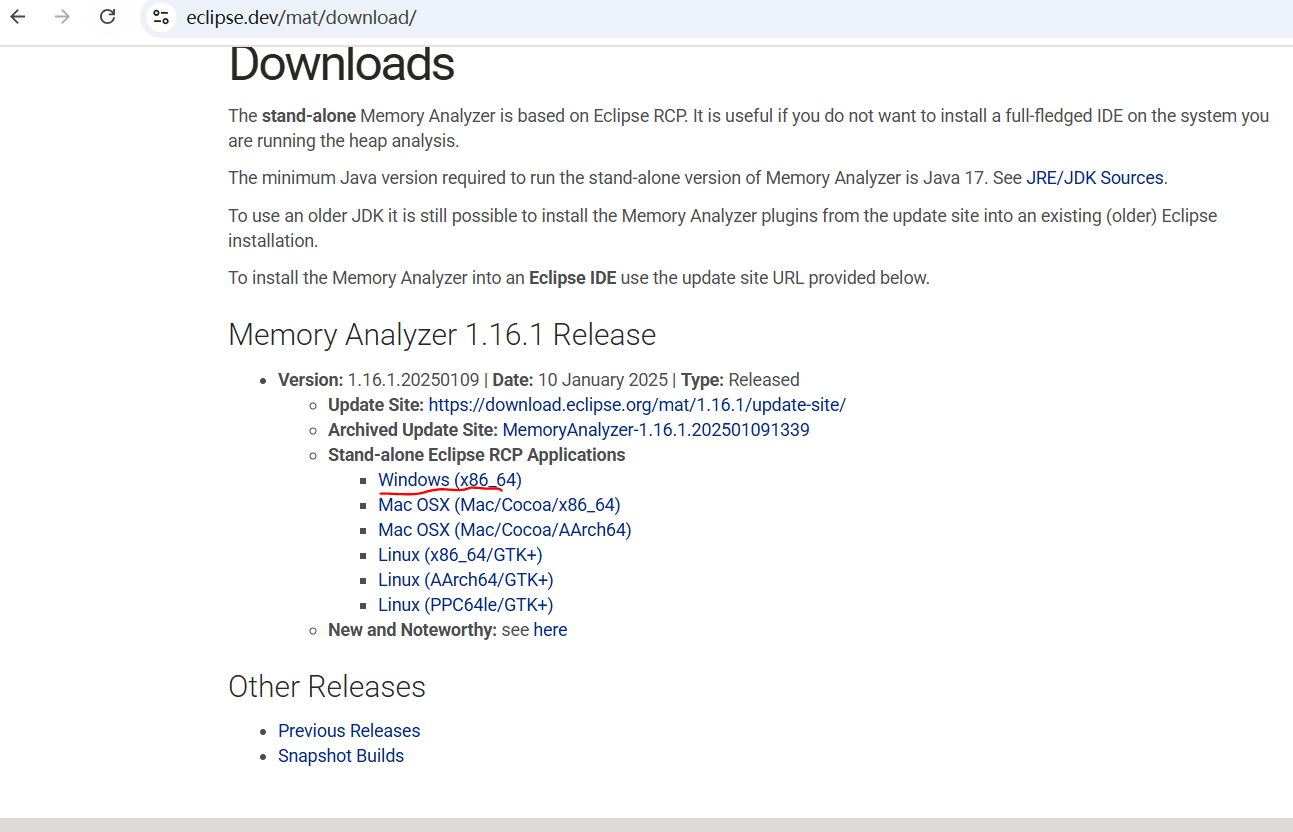Click the Other Releases heading
The image size is (1293, 832).
click(x=327, y=686)
